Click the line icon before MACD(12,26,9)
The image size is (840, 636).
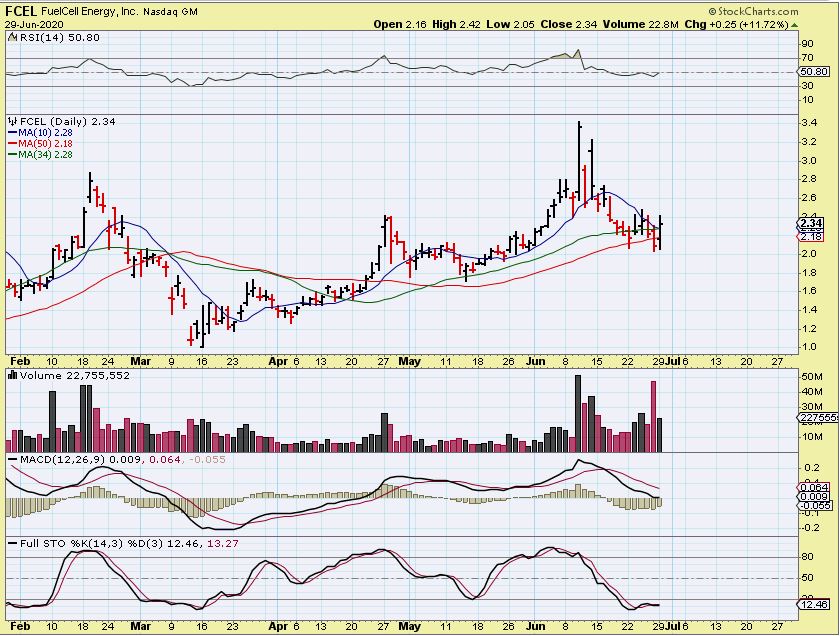click(x=13, y=460)
